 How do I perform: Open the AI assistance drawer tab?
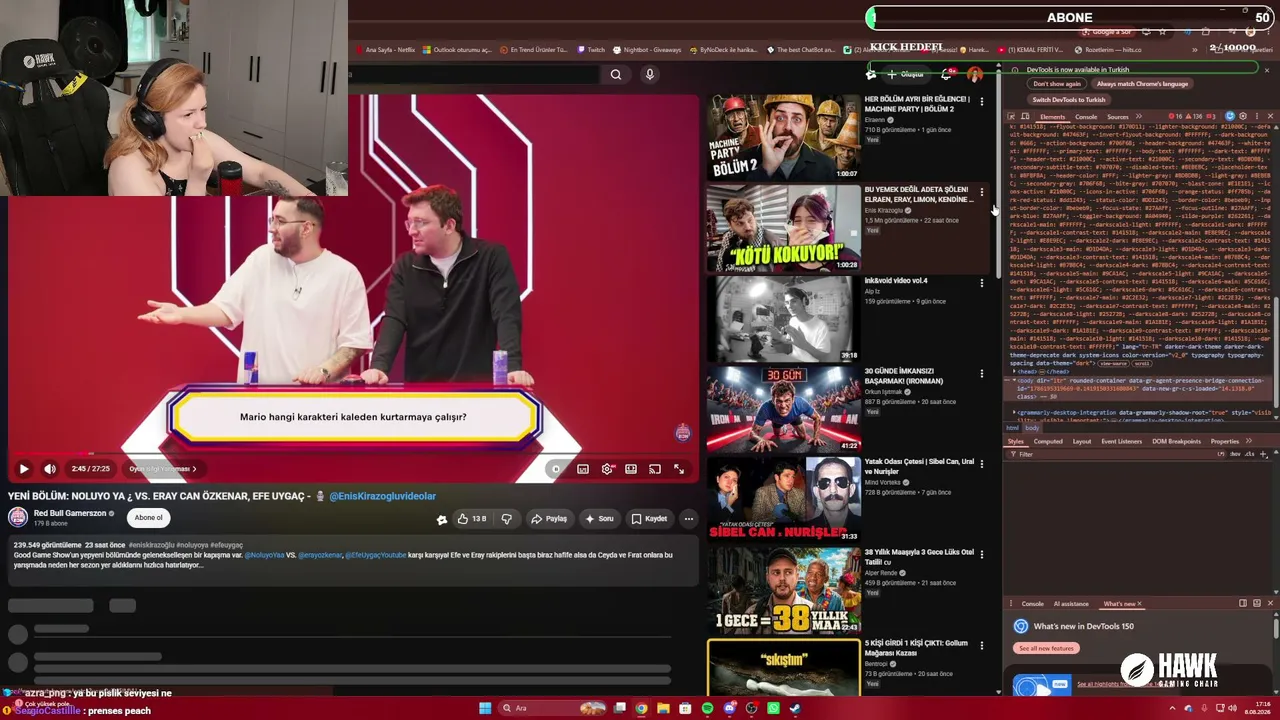click(x=1071, y=604)
